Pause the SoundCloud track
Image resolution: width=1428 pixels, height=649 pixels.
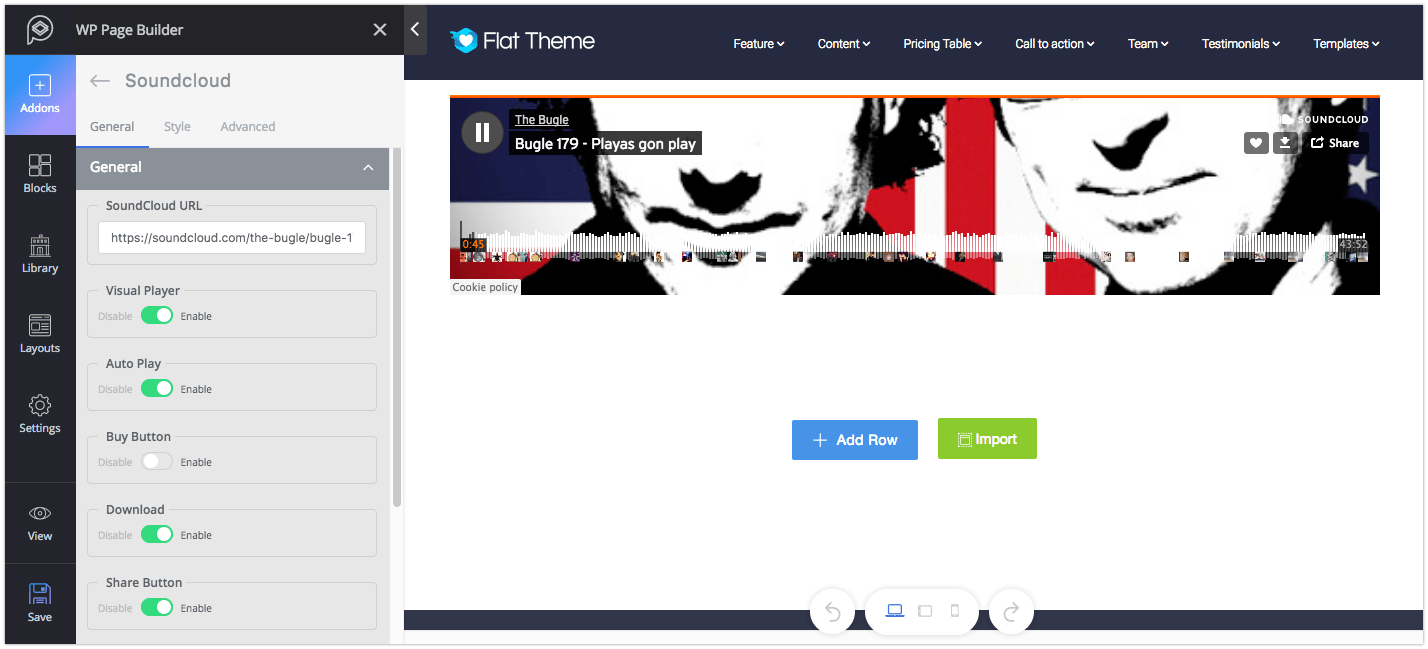click(482, 132)
